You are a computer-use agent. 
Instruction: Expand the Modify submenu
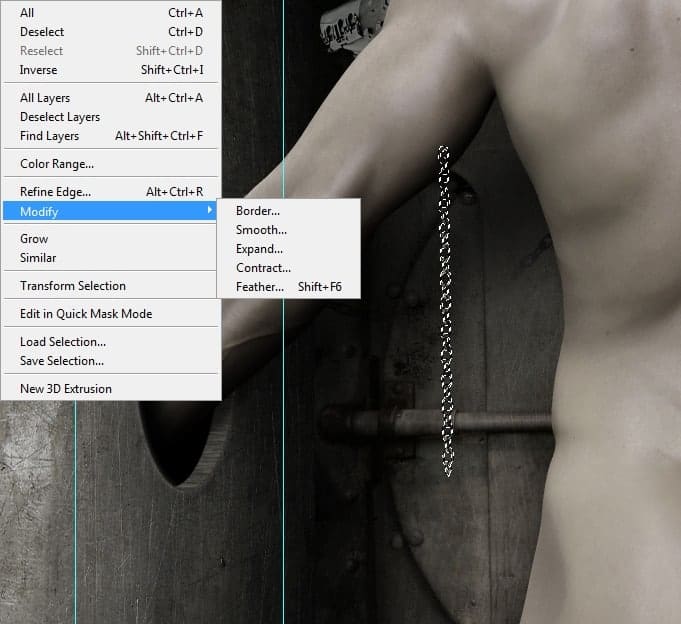coord(109,211)
